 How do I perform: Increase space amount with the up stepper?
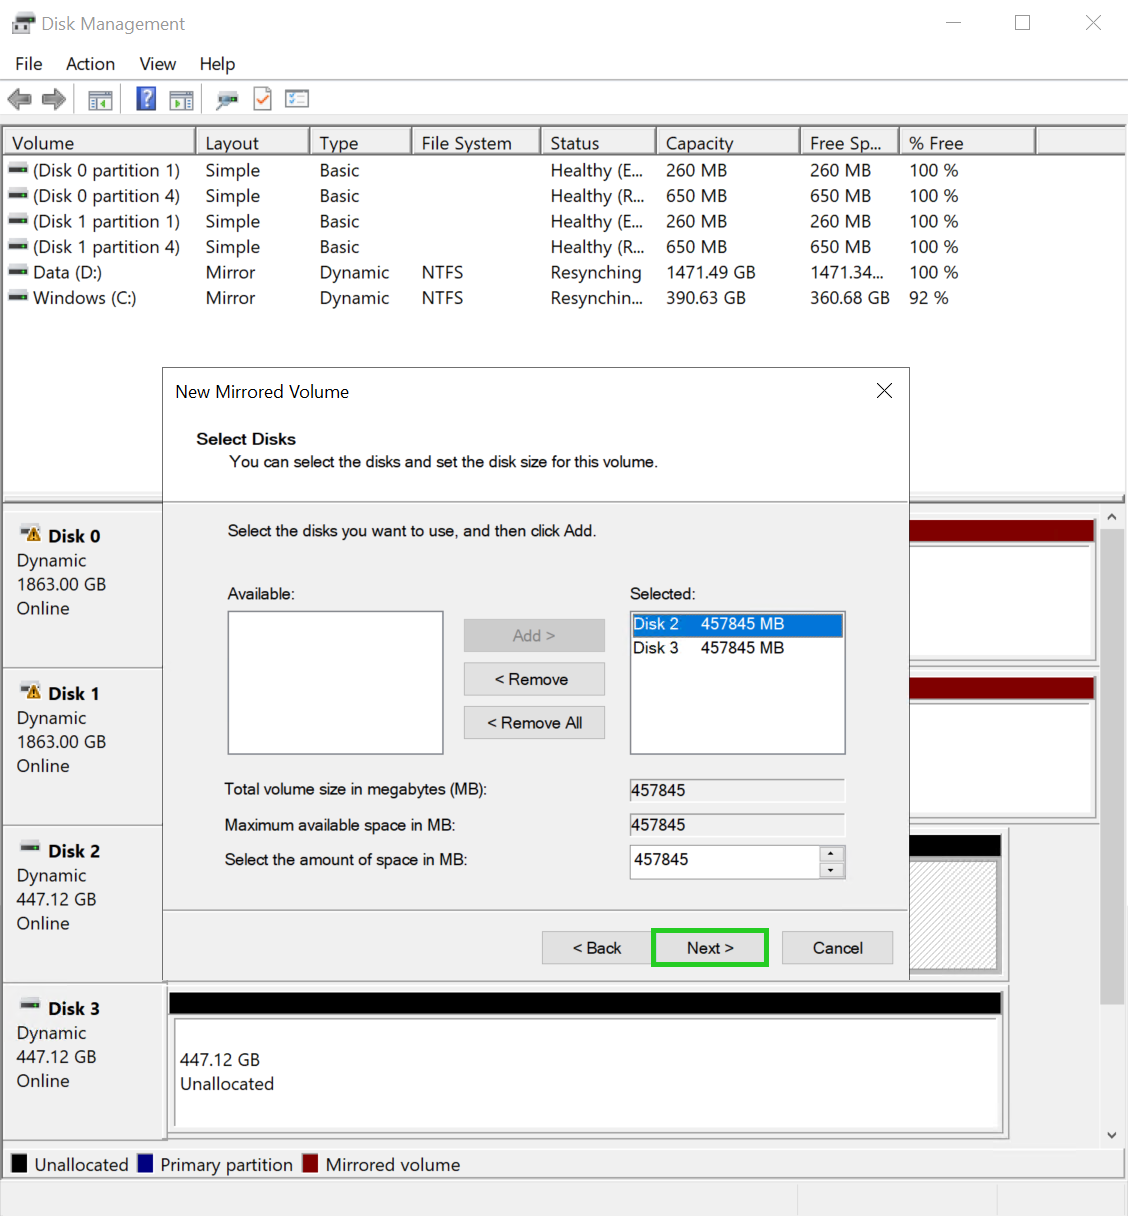click(x=831, y=855)
